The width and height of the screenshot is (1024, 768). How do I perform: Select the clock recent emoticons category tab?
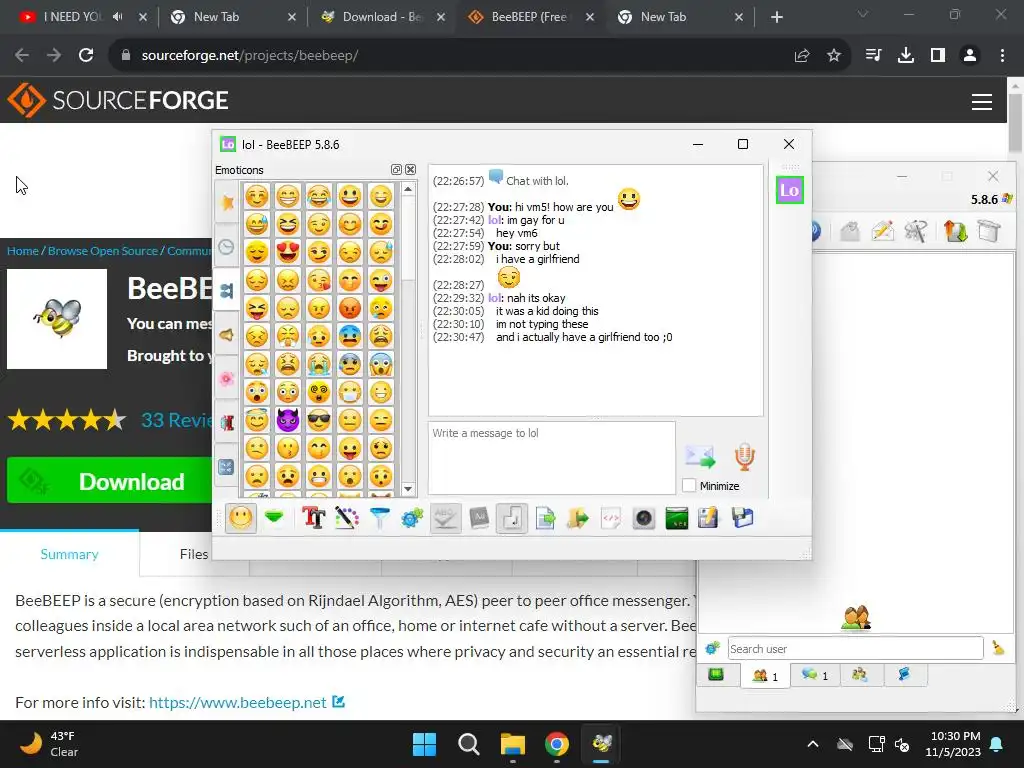point(227,247)
